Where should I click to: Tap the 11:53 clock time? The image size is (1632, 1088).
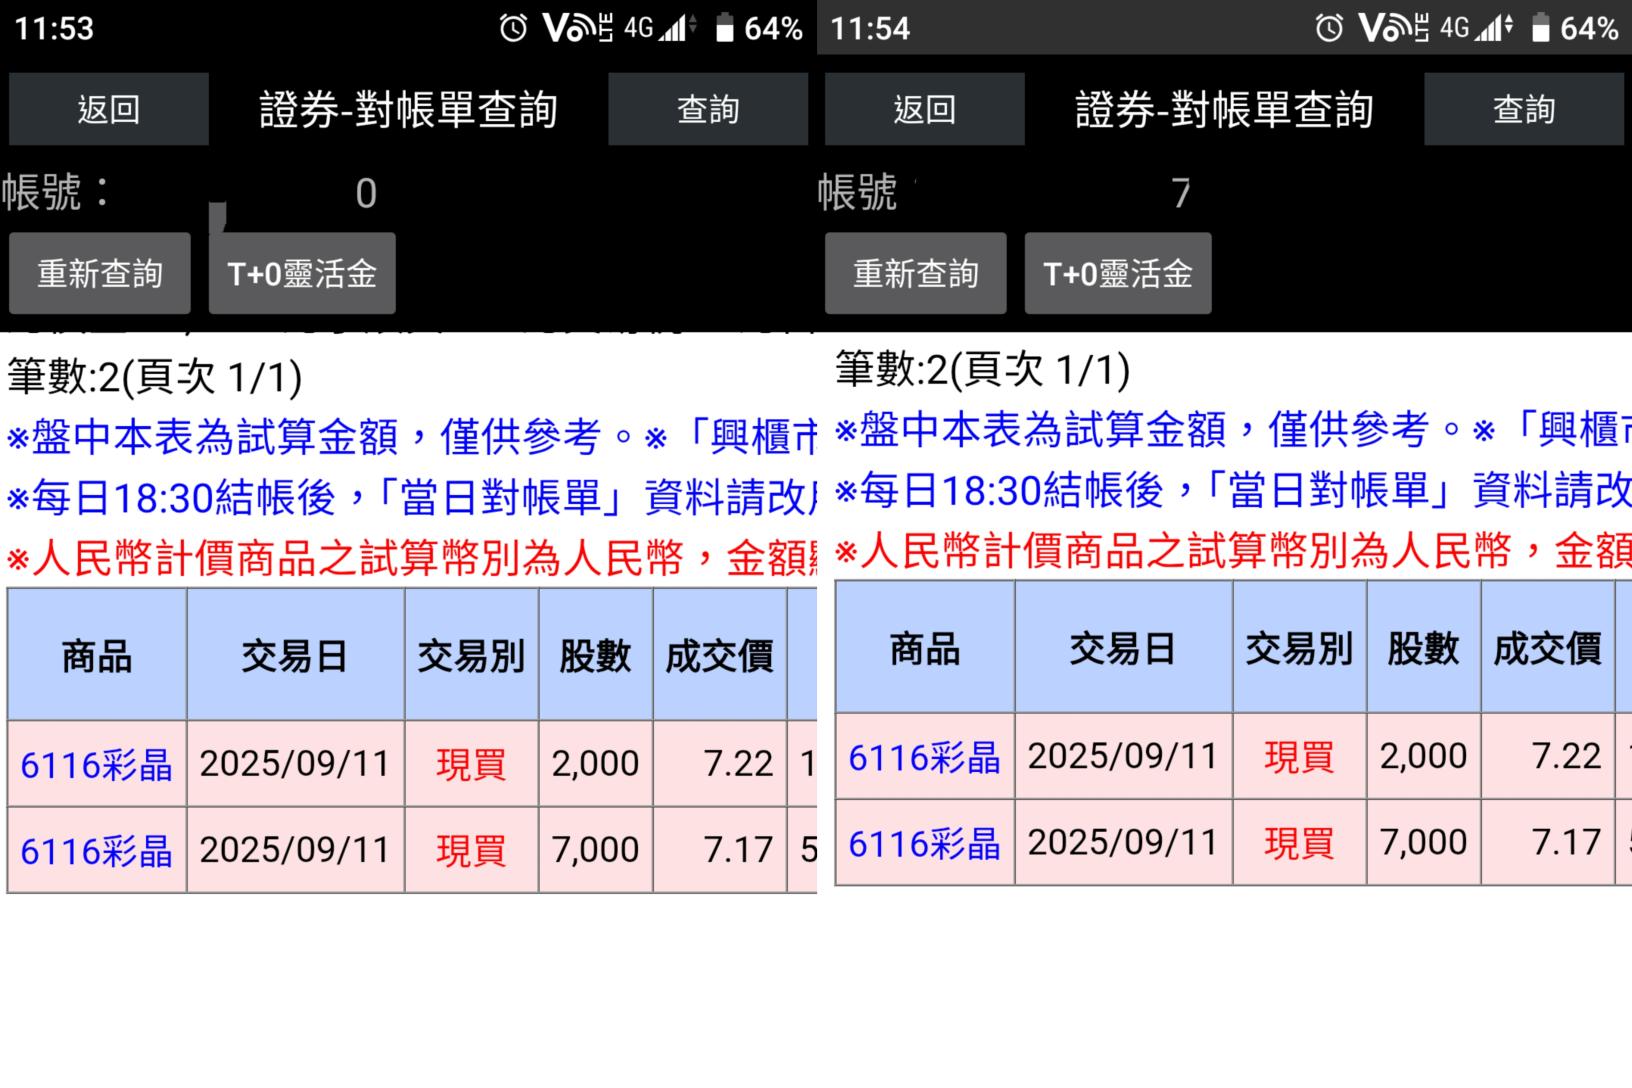(x=54, y=28)
